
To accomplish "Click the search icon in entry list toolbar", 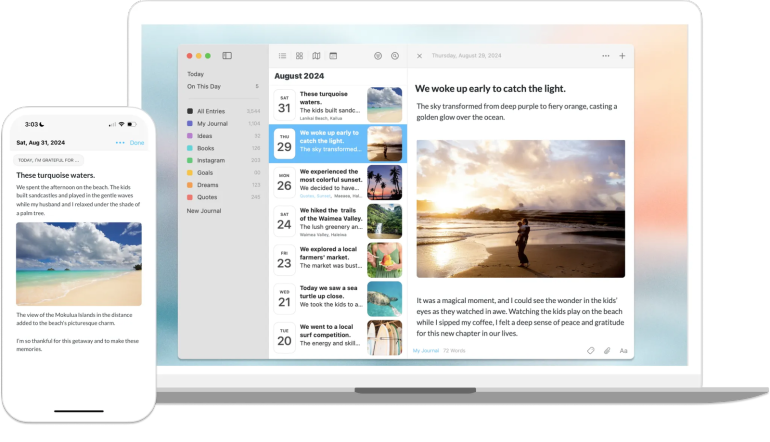I will [395, 55].
